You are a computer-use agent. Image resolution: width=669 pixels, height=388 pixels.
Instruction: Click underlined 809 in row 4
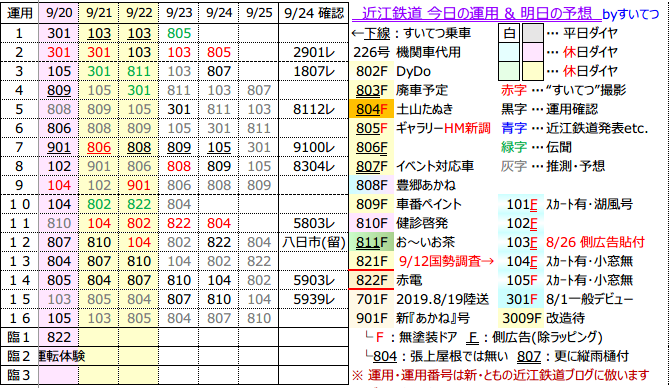[x=59, y=90]
